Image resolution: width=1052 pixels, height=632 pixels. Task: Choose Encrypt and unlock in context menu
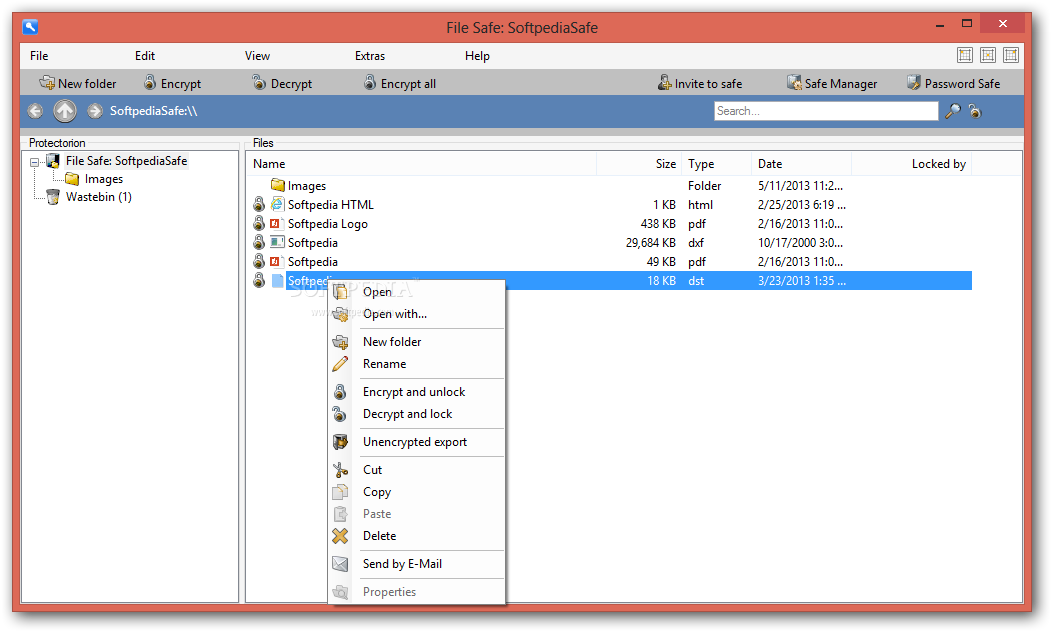tap(417, 392)
